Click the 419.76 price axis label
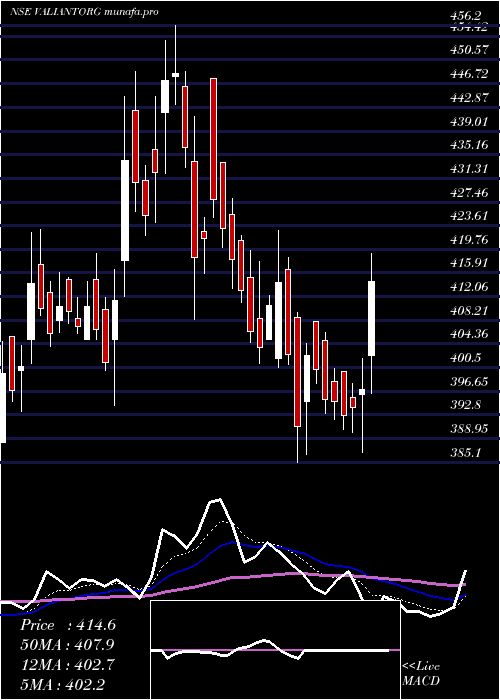Screen dimensions: 500x700 (x=468, y=240)
